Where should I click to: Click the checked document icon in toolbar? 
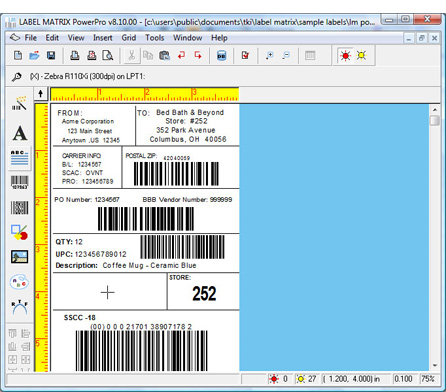[245, 55]
